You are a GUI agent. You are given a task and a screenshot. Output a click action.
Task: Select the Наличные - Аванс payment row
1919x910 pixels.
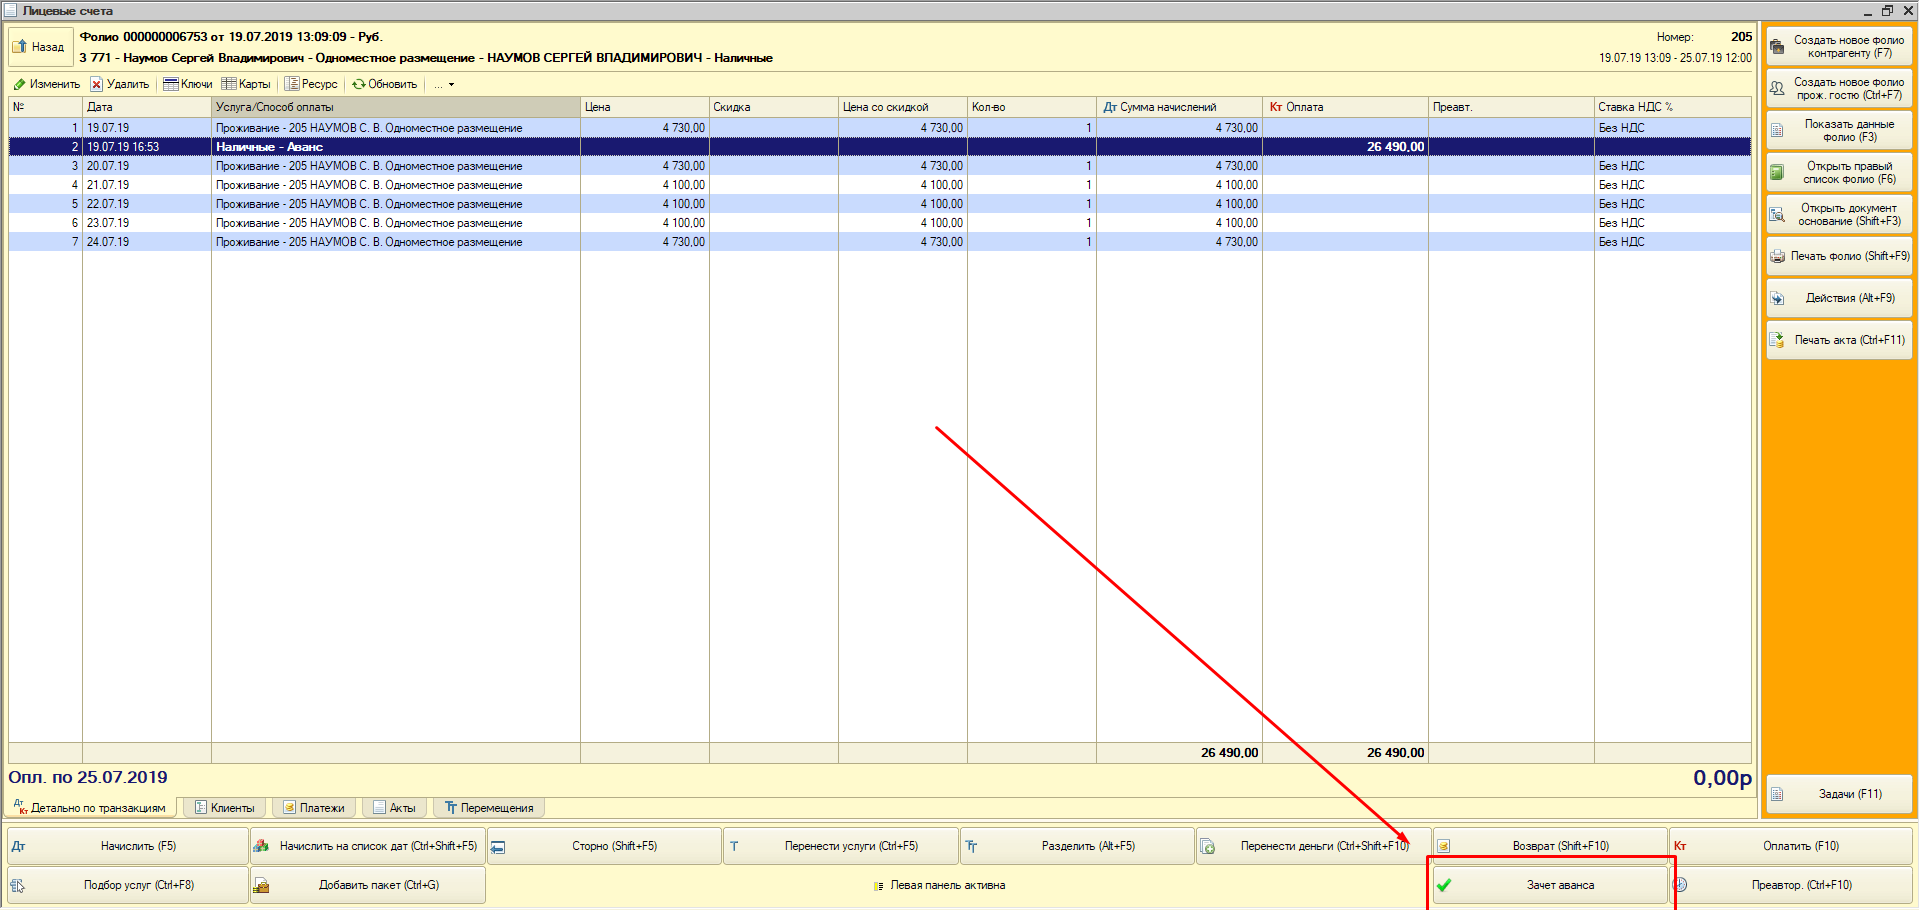(x=880, y=147)
